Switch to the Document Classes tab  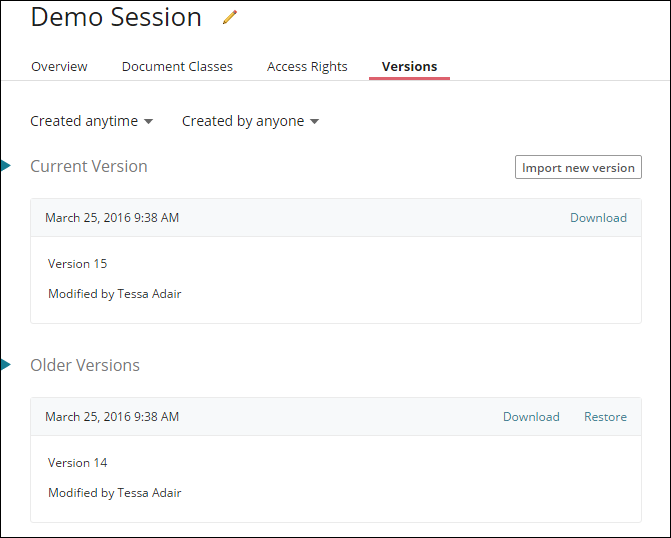[177, 67]
